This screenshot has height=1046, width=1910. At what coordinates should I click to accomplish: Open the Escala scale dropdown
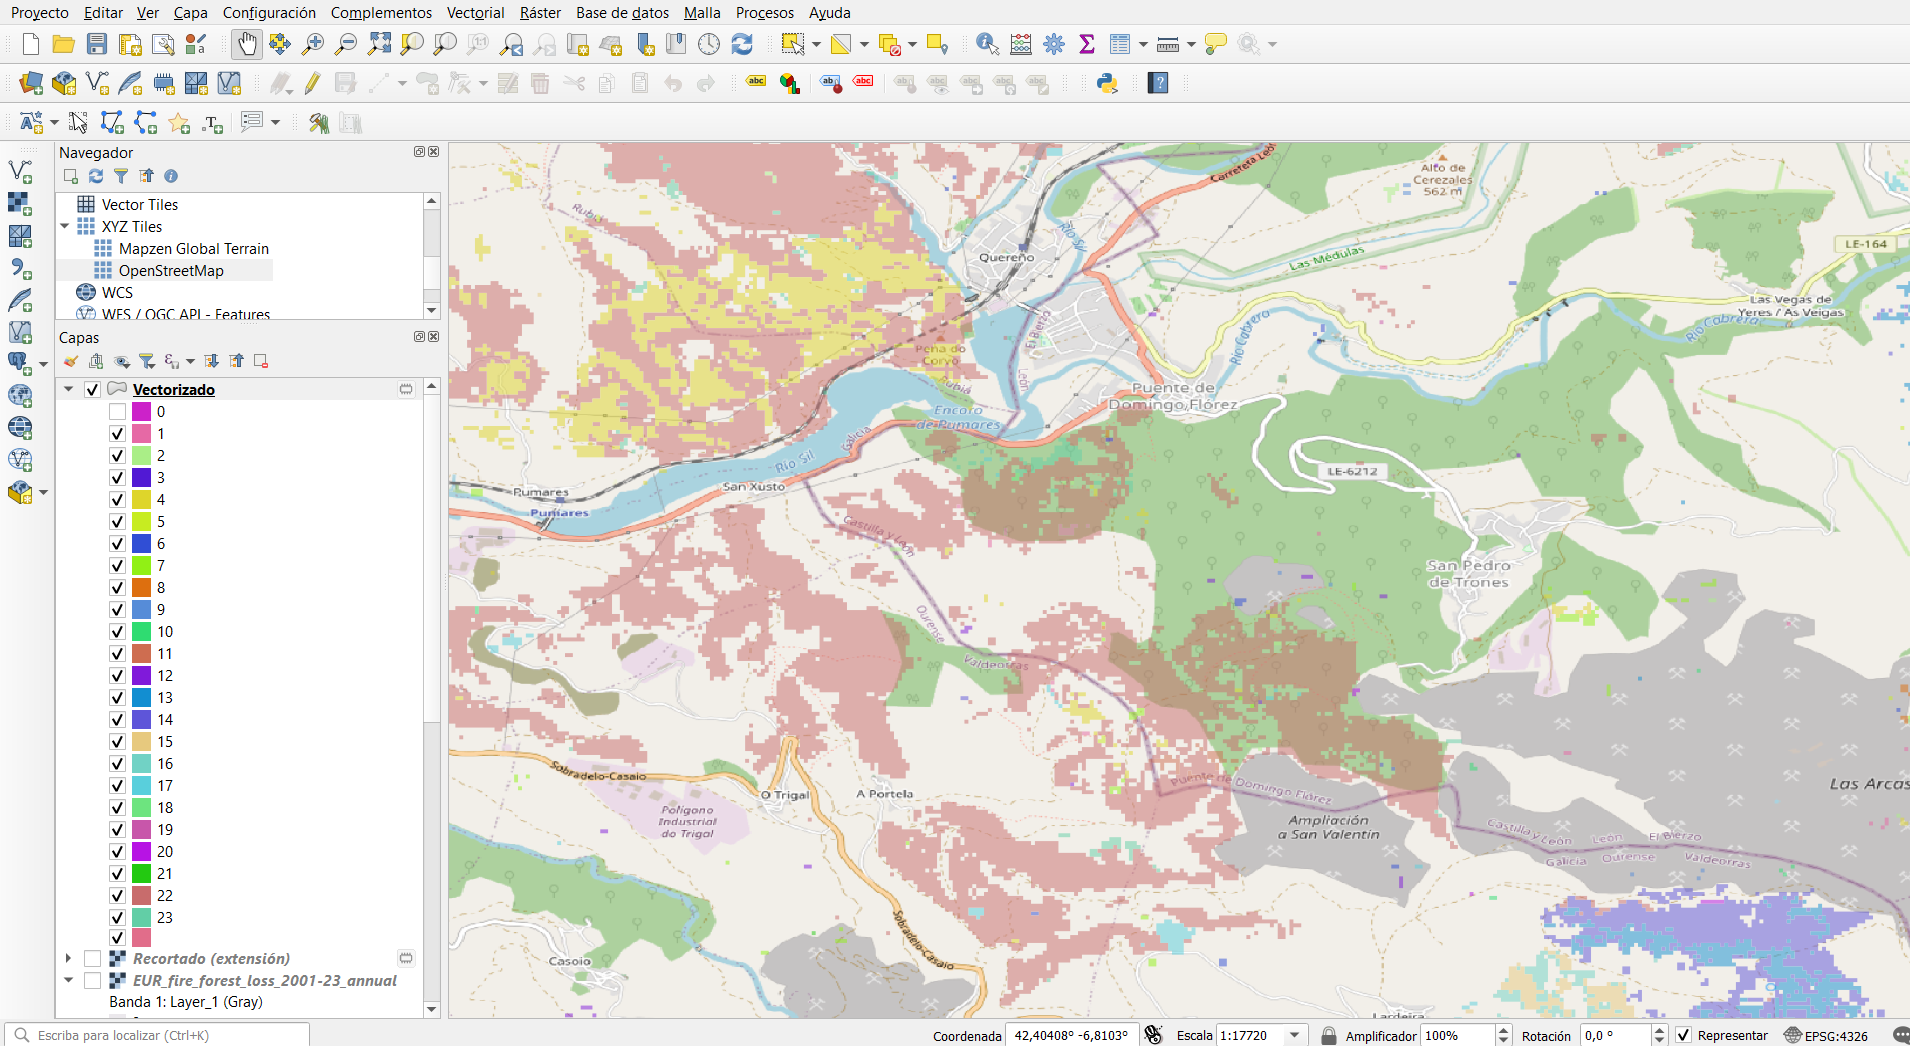click(x=1295, y=1035)
